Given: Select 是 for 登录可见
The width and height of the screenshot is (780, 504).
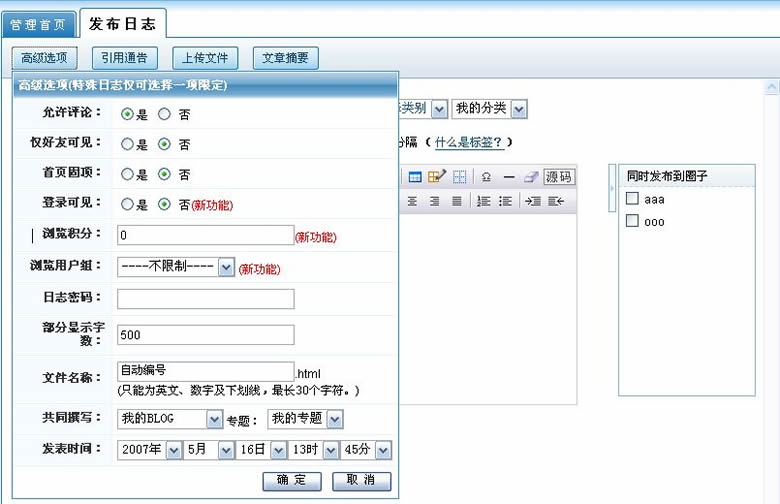Looking at the screenshot, I should 127,204.
